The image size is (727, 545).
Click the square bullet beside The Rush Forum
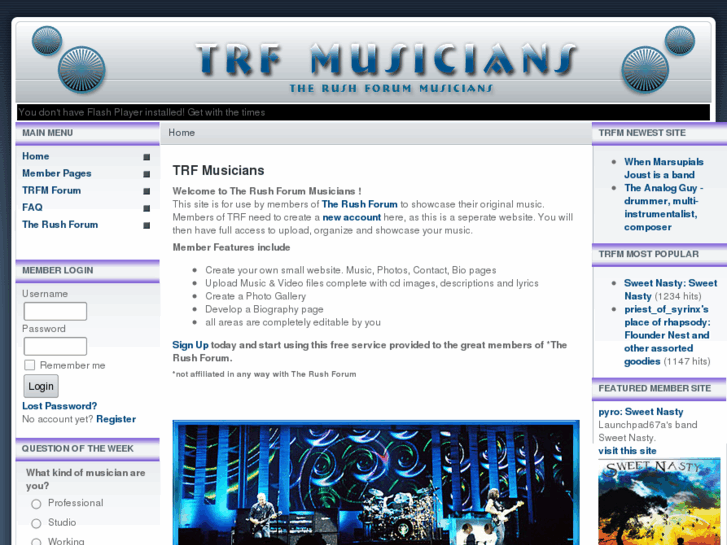point(147,225)
